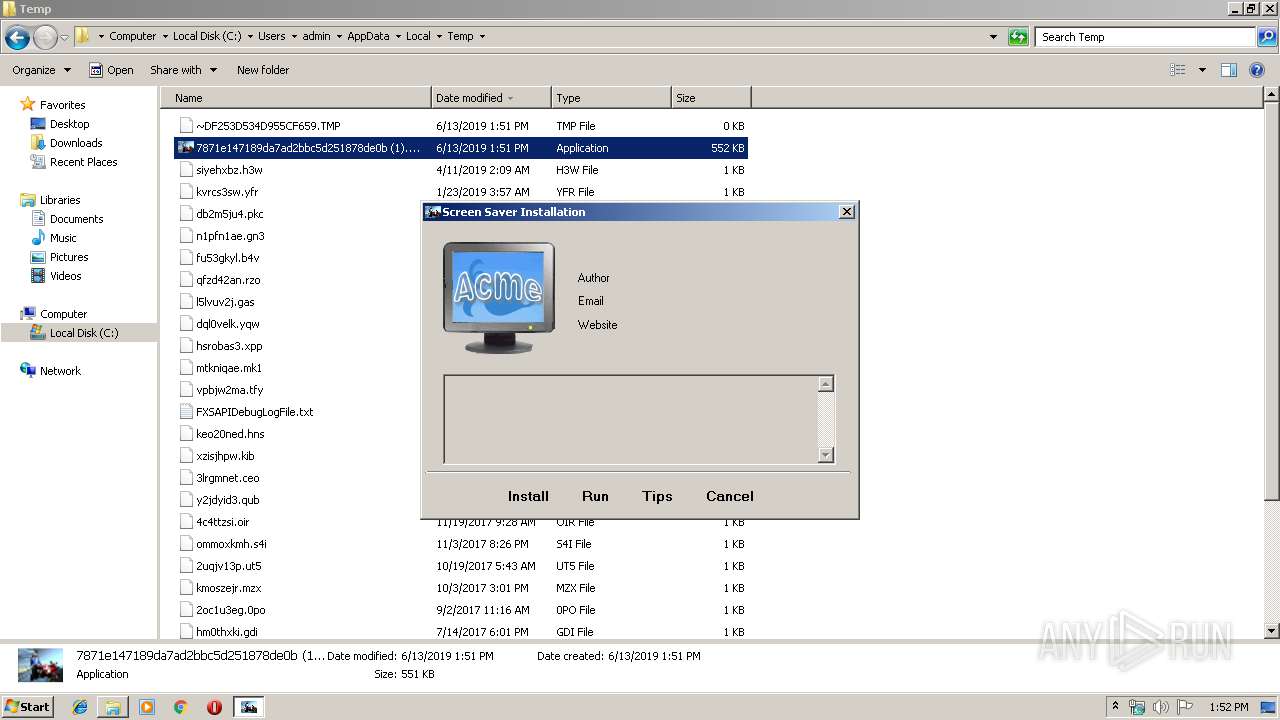Screen dimensions: 1280x720
Task: Change the view with the views icon
Action: (1178, 70)
